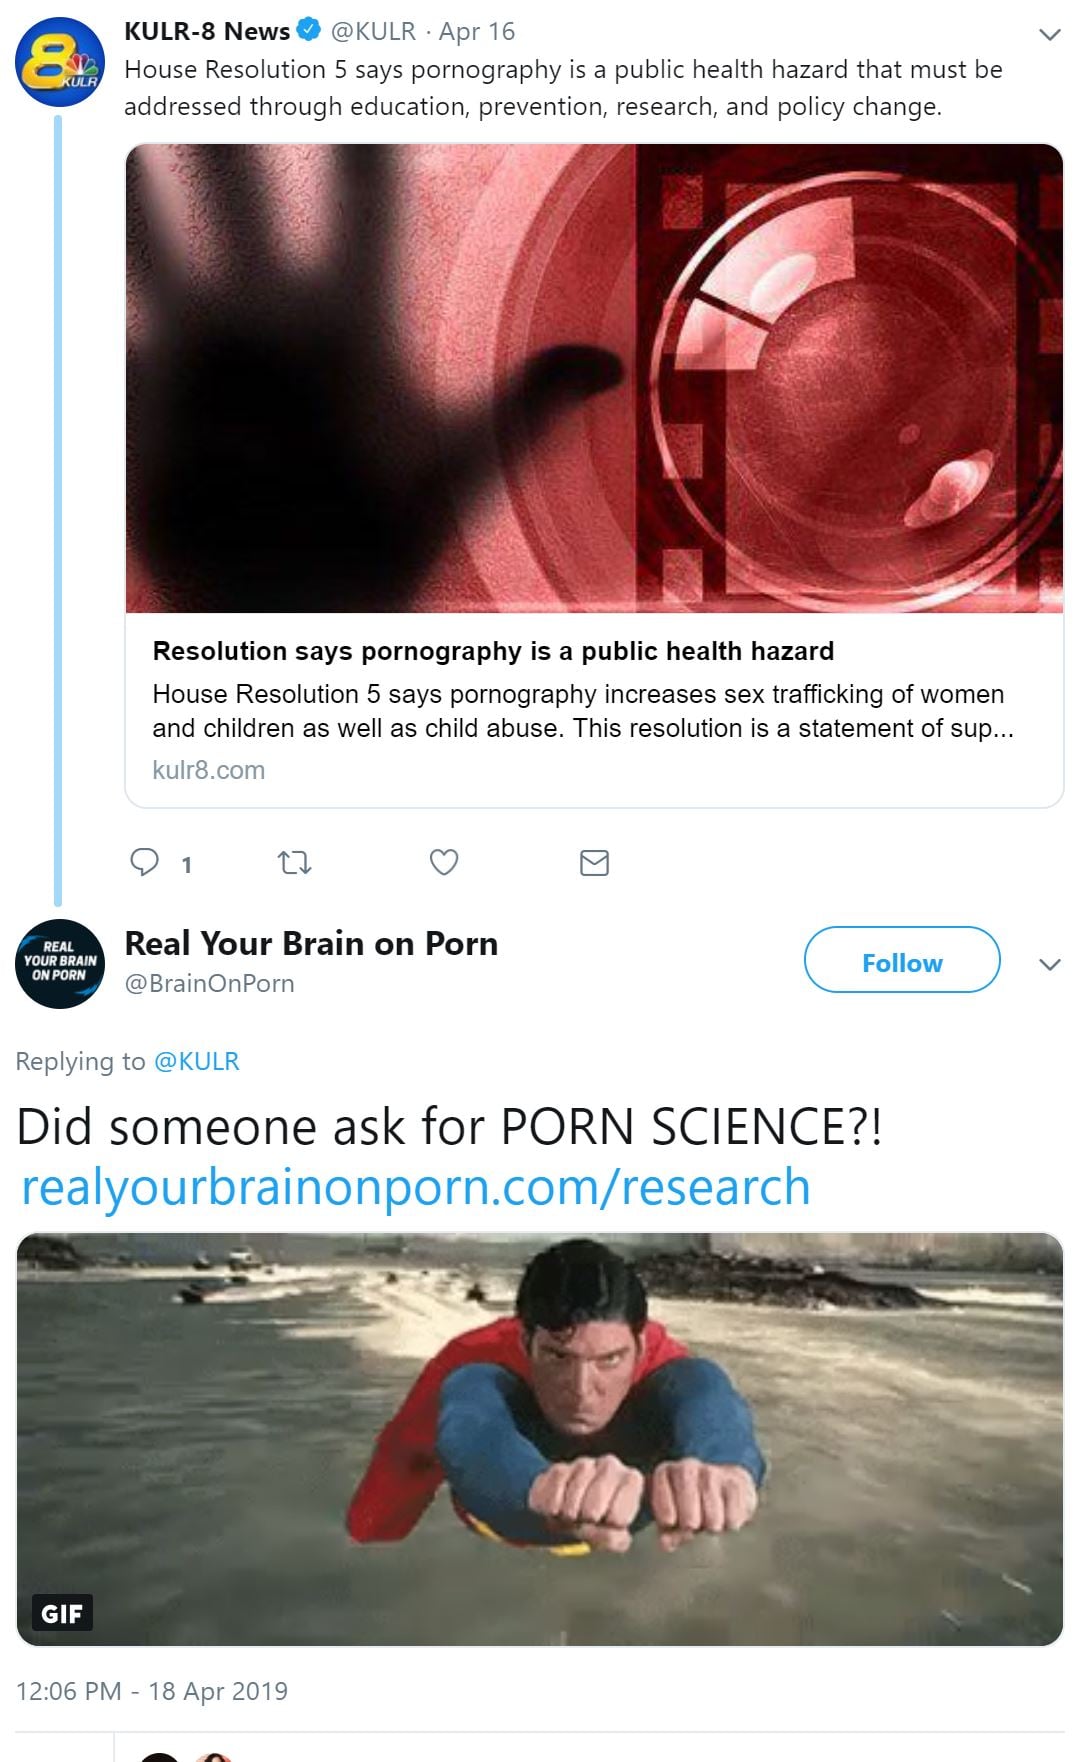Like the KULR-8 News tweet
This screenshot has height=1762, width=1090.
click(444, 862)
